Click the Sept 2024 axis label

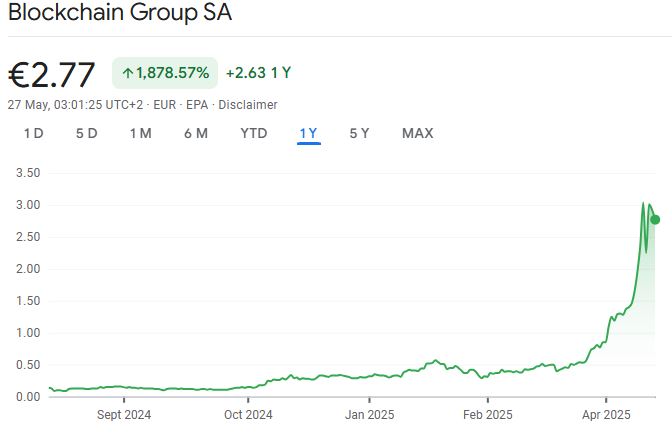pos(124,414)
